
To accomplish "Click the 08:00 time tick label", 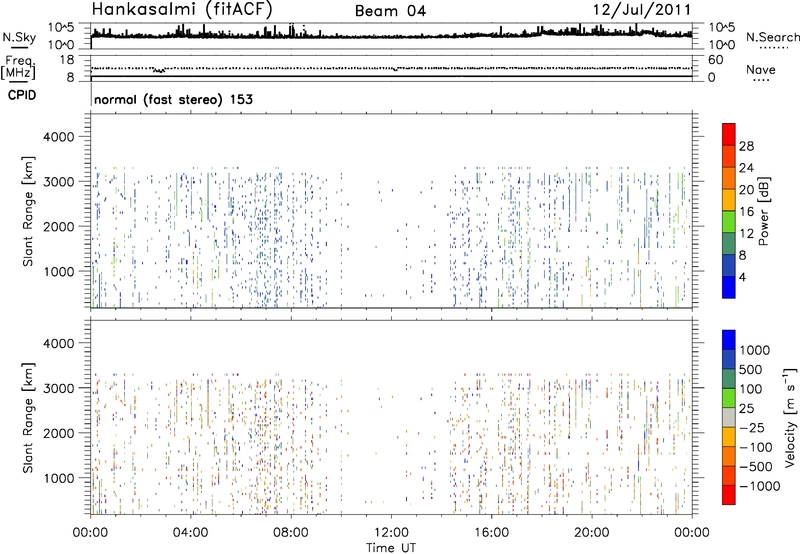I will coord(291,533).
